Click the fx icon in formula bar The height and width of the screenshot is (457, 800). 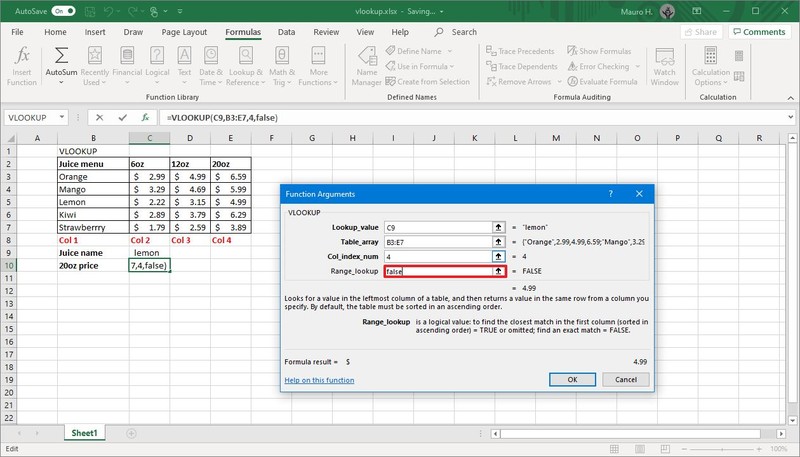pyautogui.click(x=145, y=118)
